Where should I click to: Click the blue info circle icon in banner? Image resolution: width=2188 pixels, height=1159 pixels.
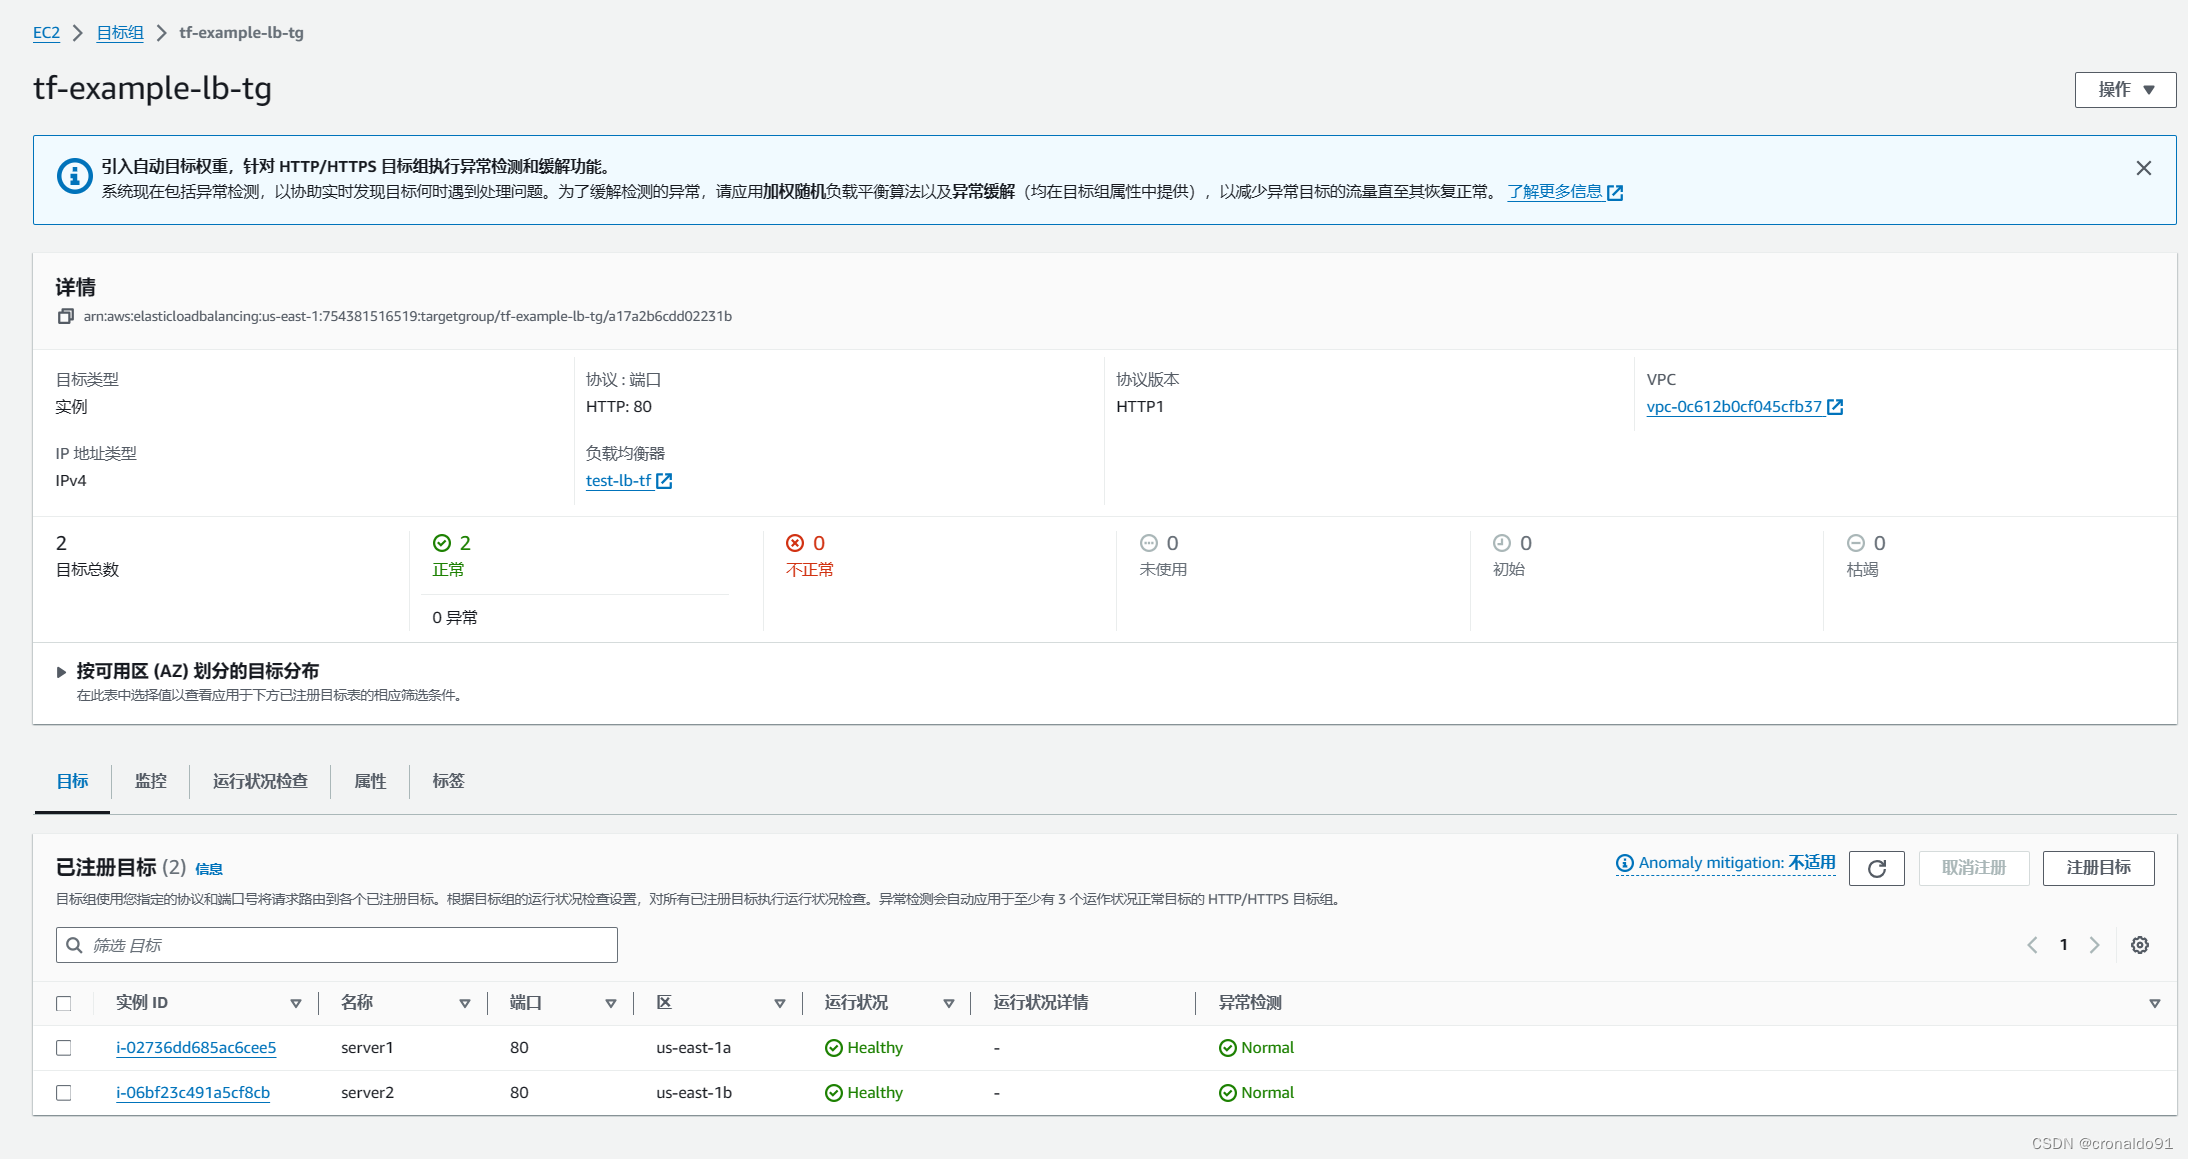pyautogui.click(x=74, y=176)
